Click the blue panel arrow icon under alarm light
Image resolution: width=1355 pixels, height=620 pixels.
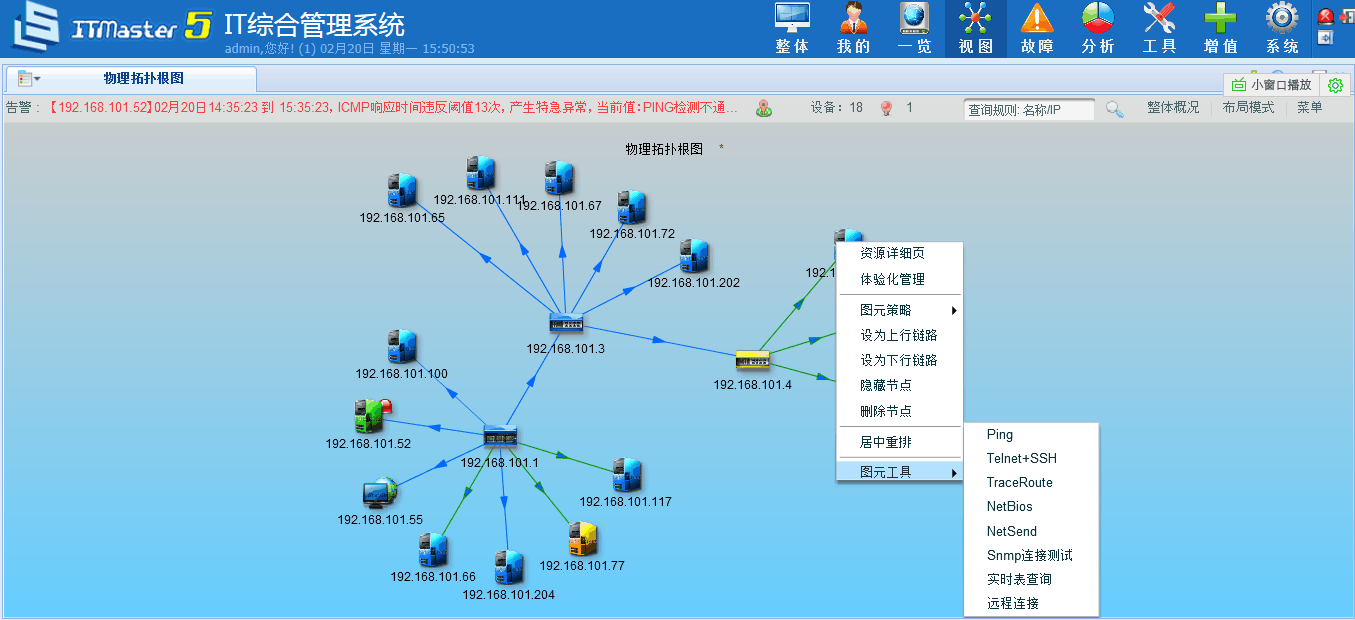click(1325, 38)
